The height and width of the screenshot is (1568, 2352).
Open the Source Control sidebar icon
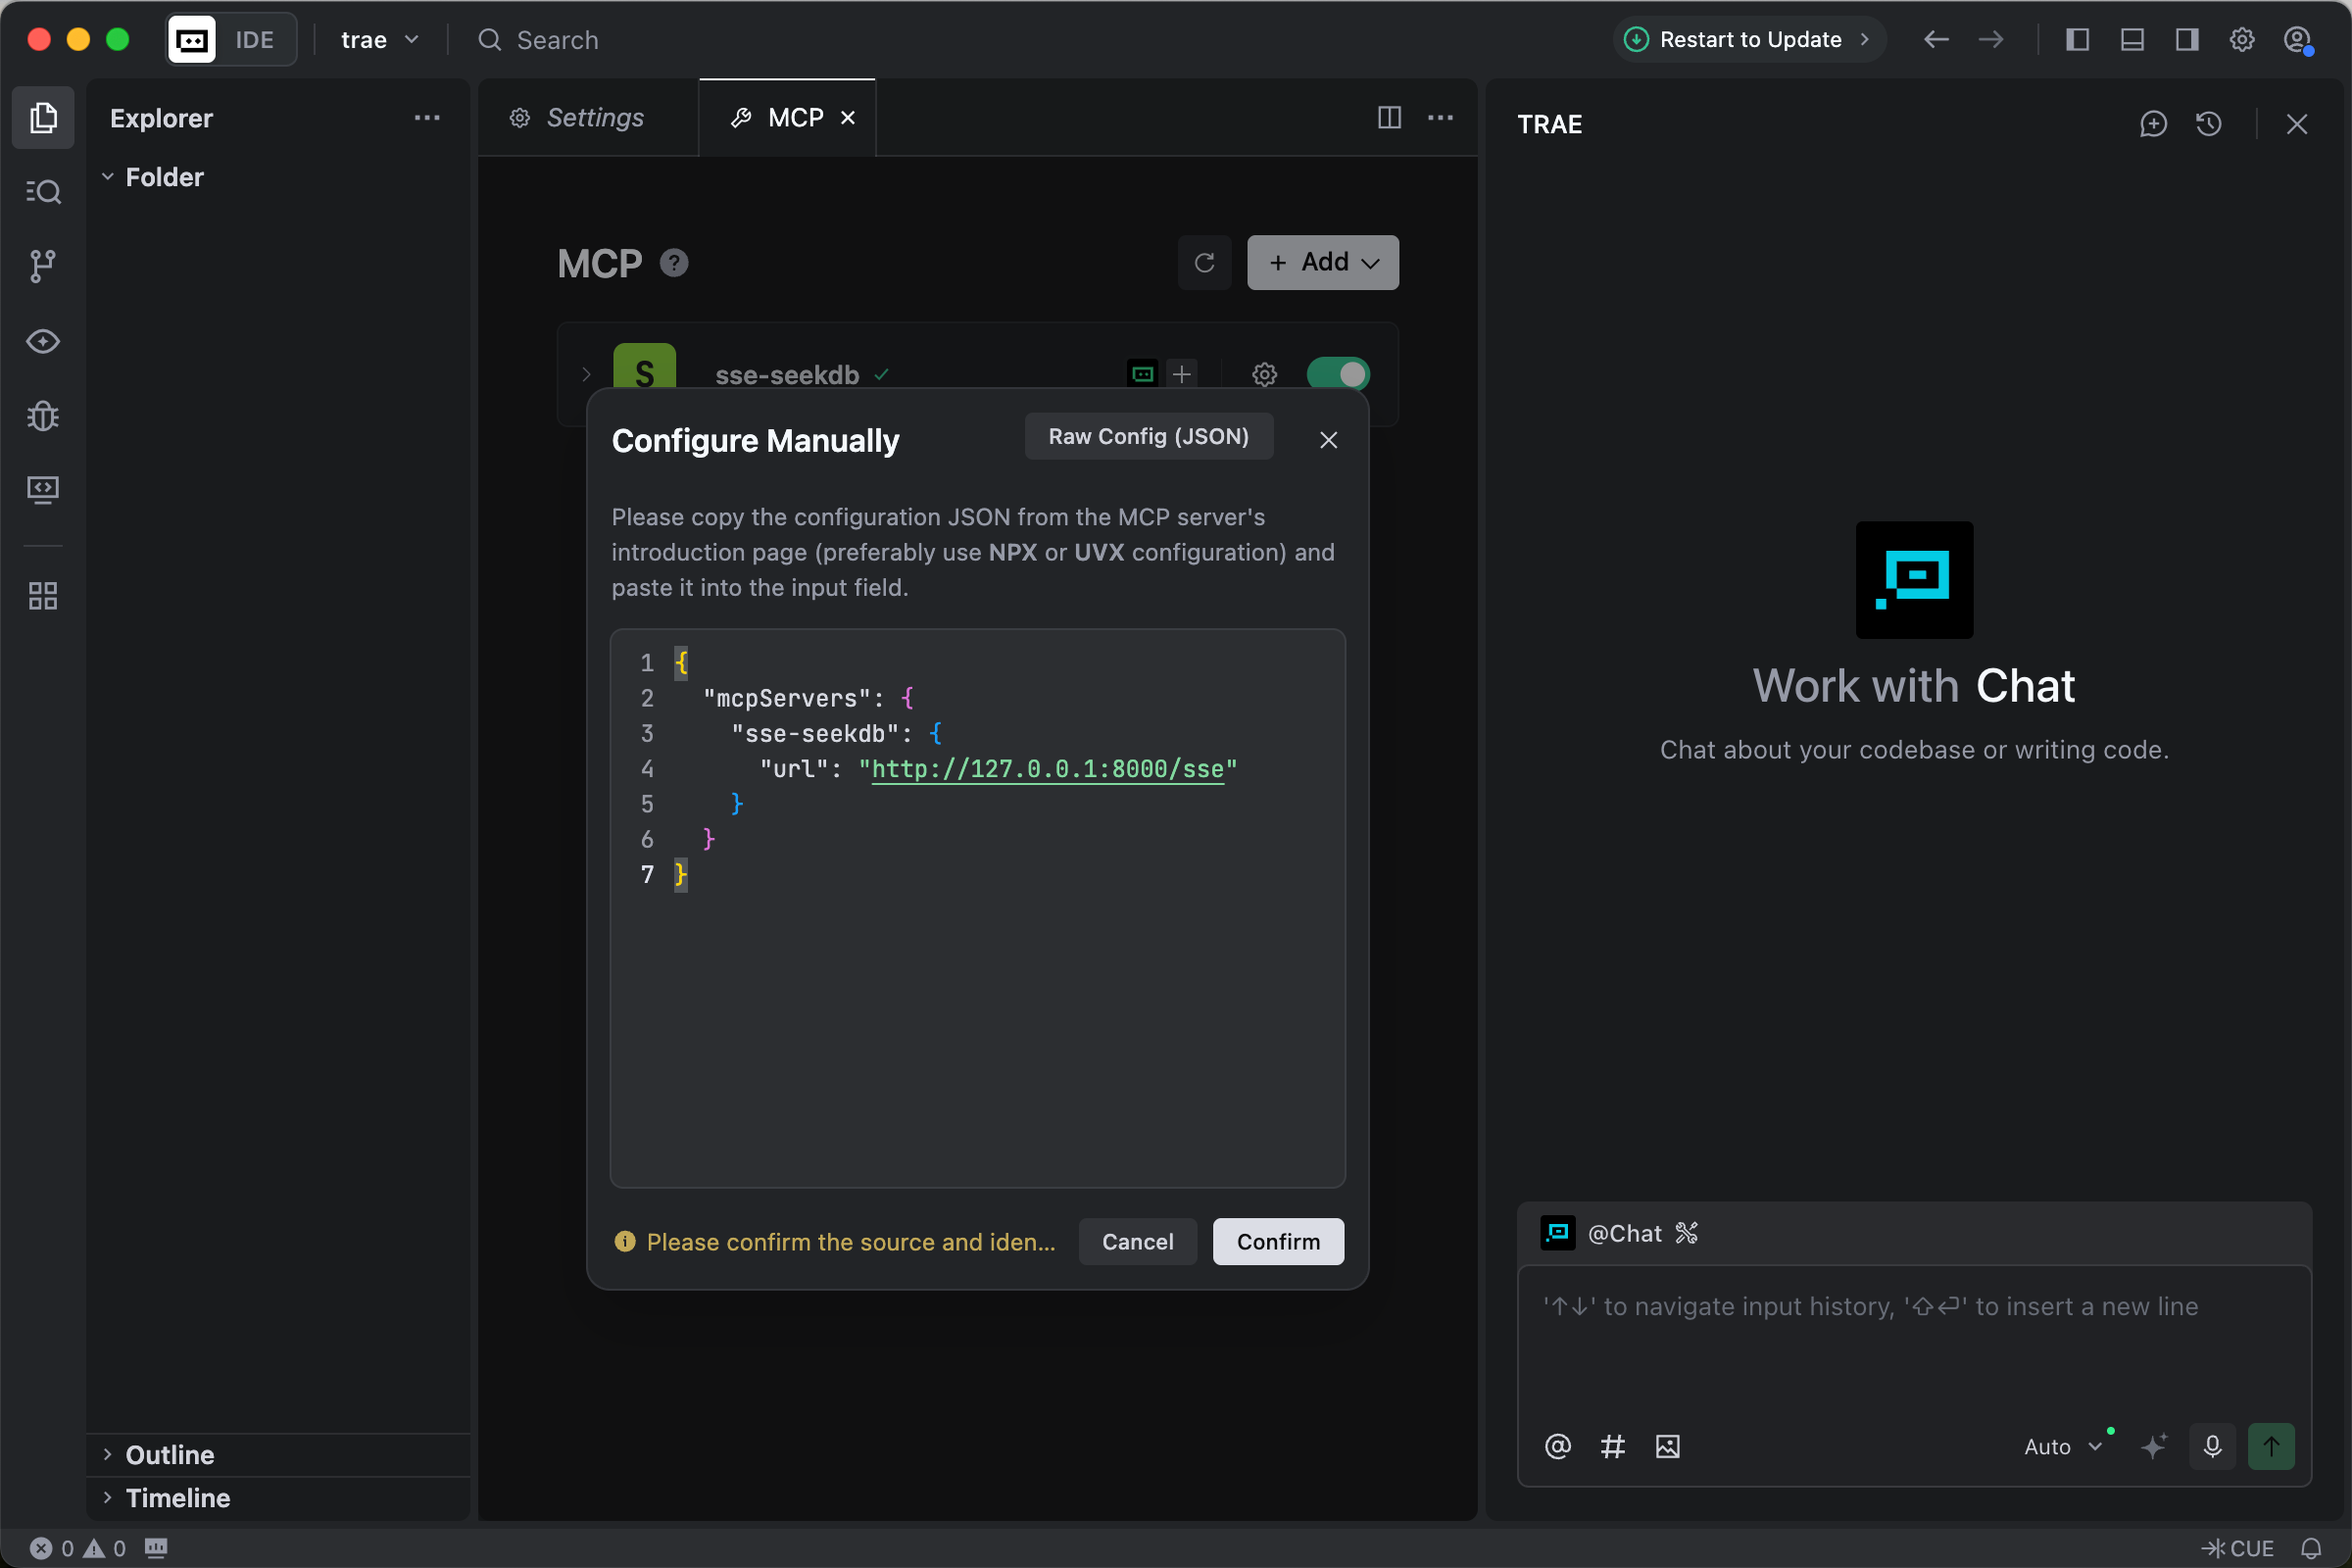click(x=42, y=265)
